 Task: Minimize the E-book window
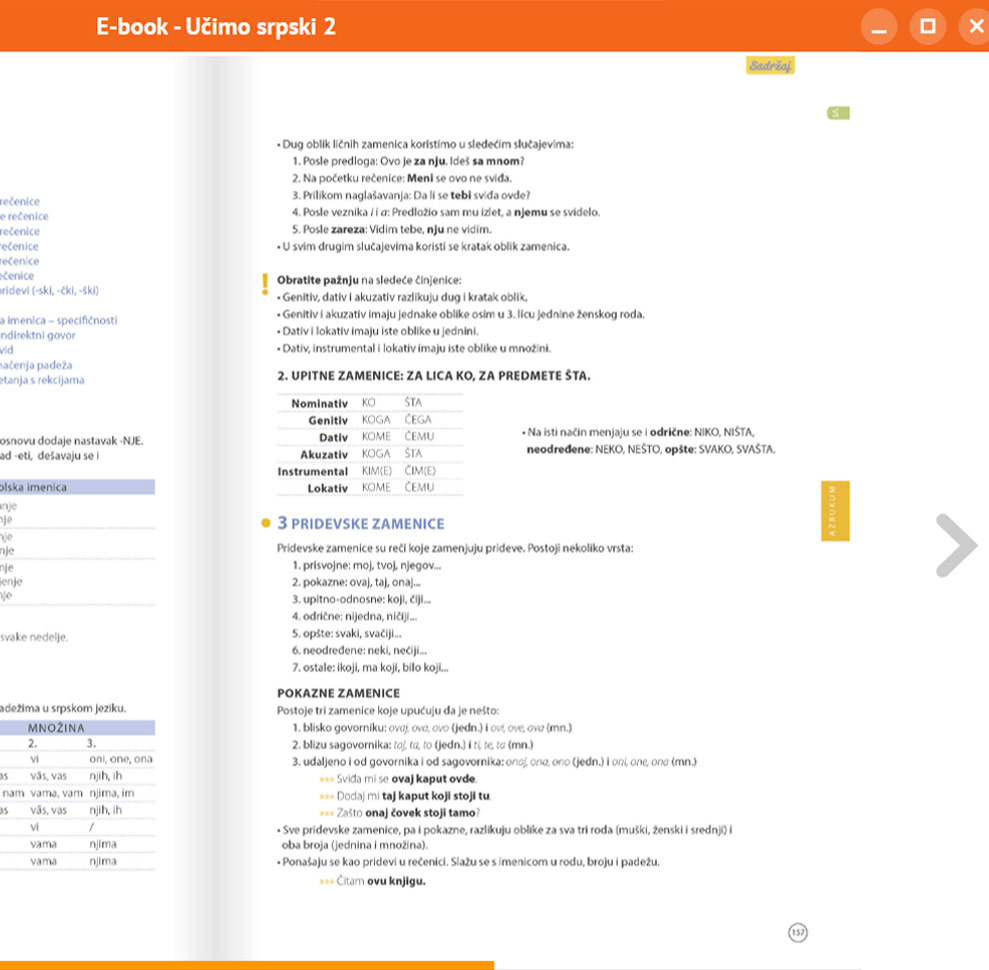coord(878,27)
